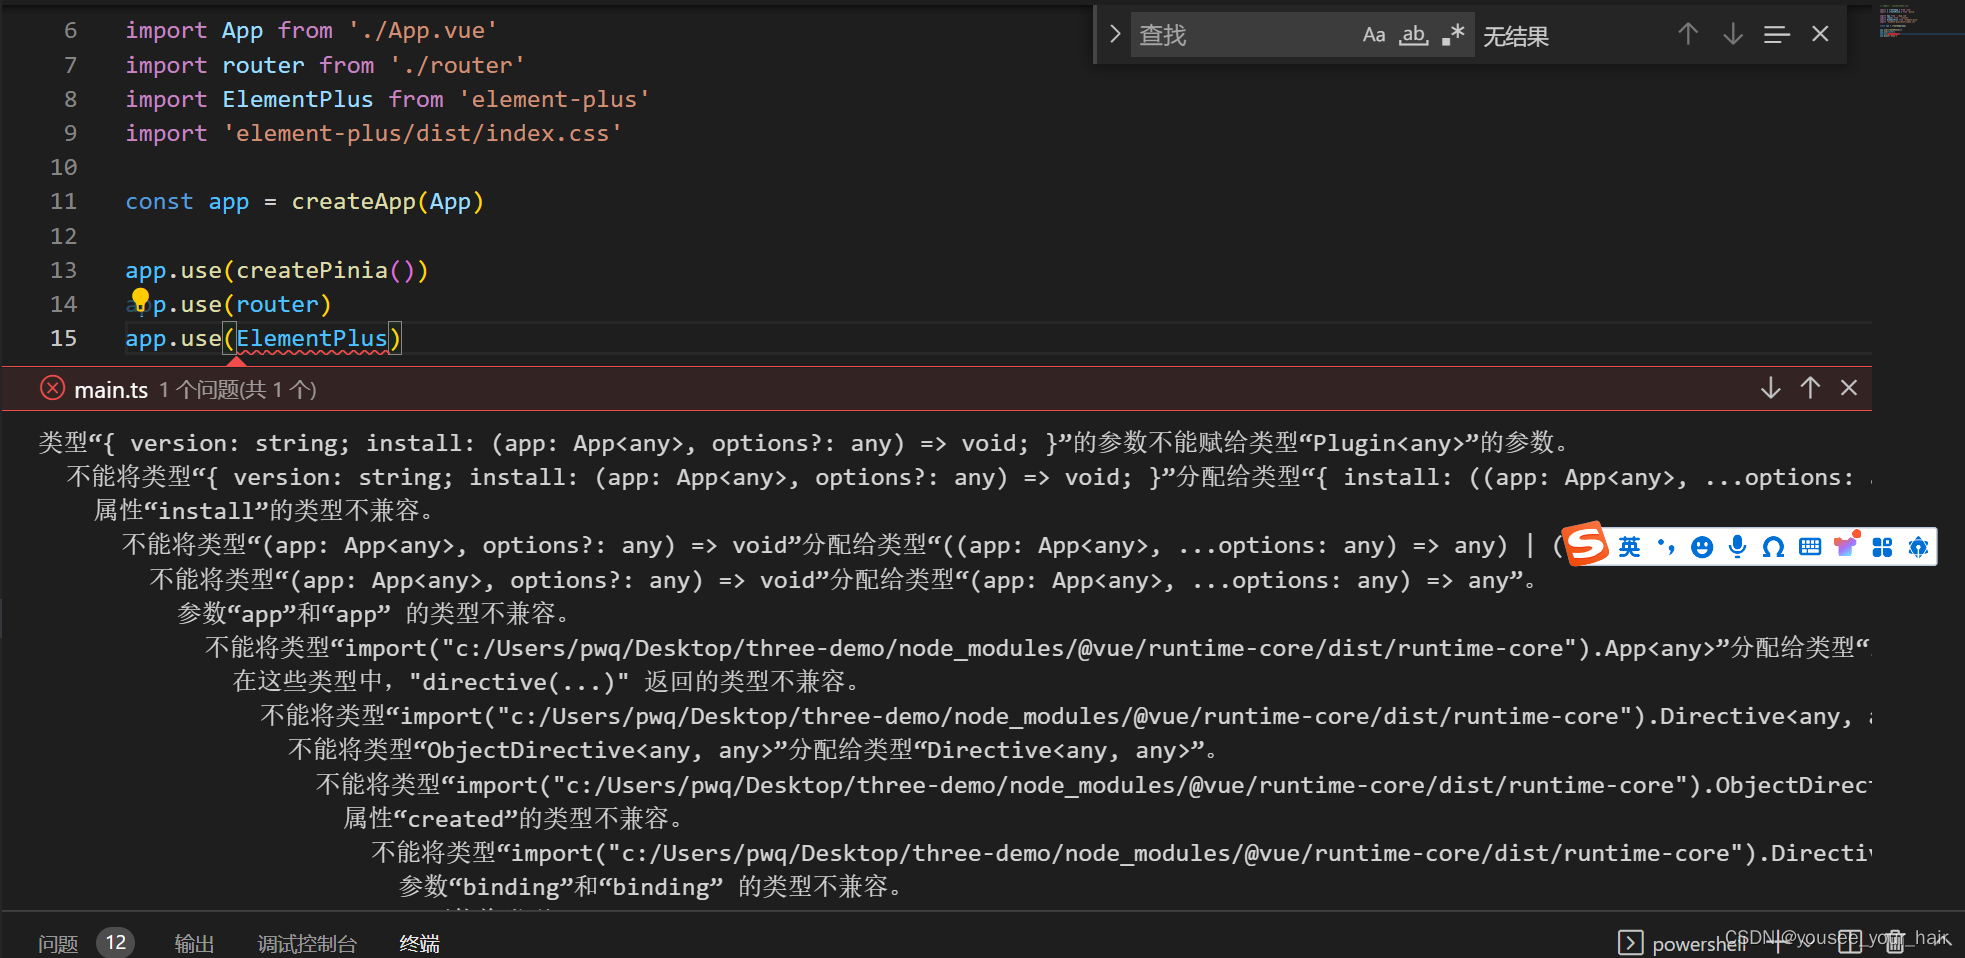Switch to the 调试控制台 tab

[x=306, y=941]
